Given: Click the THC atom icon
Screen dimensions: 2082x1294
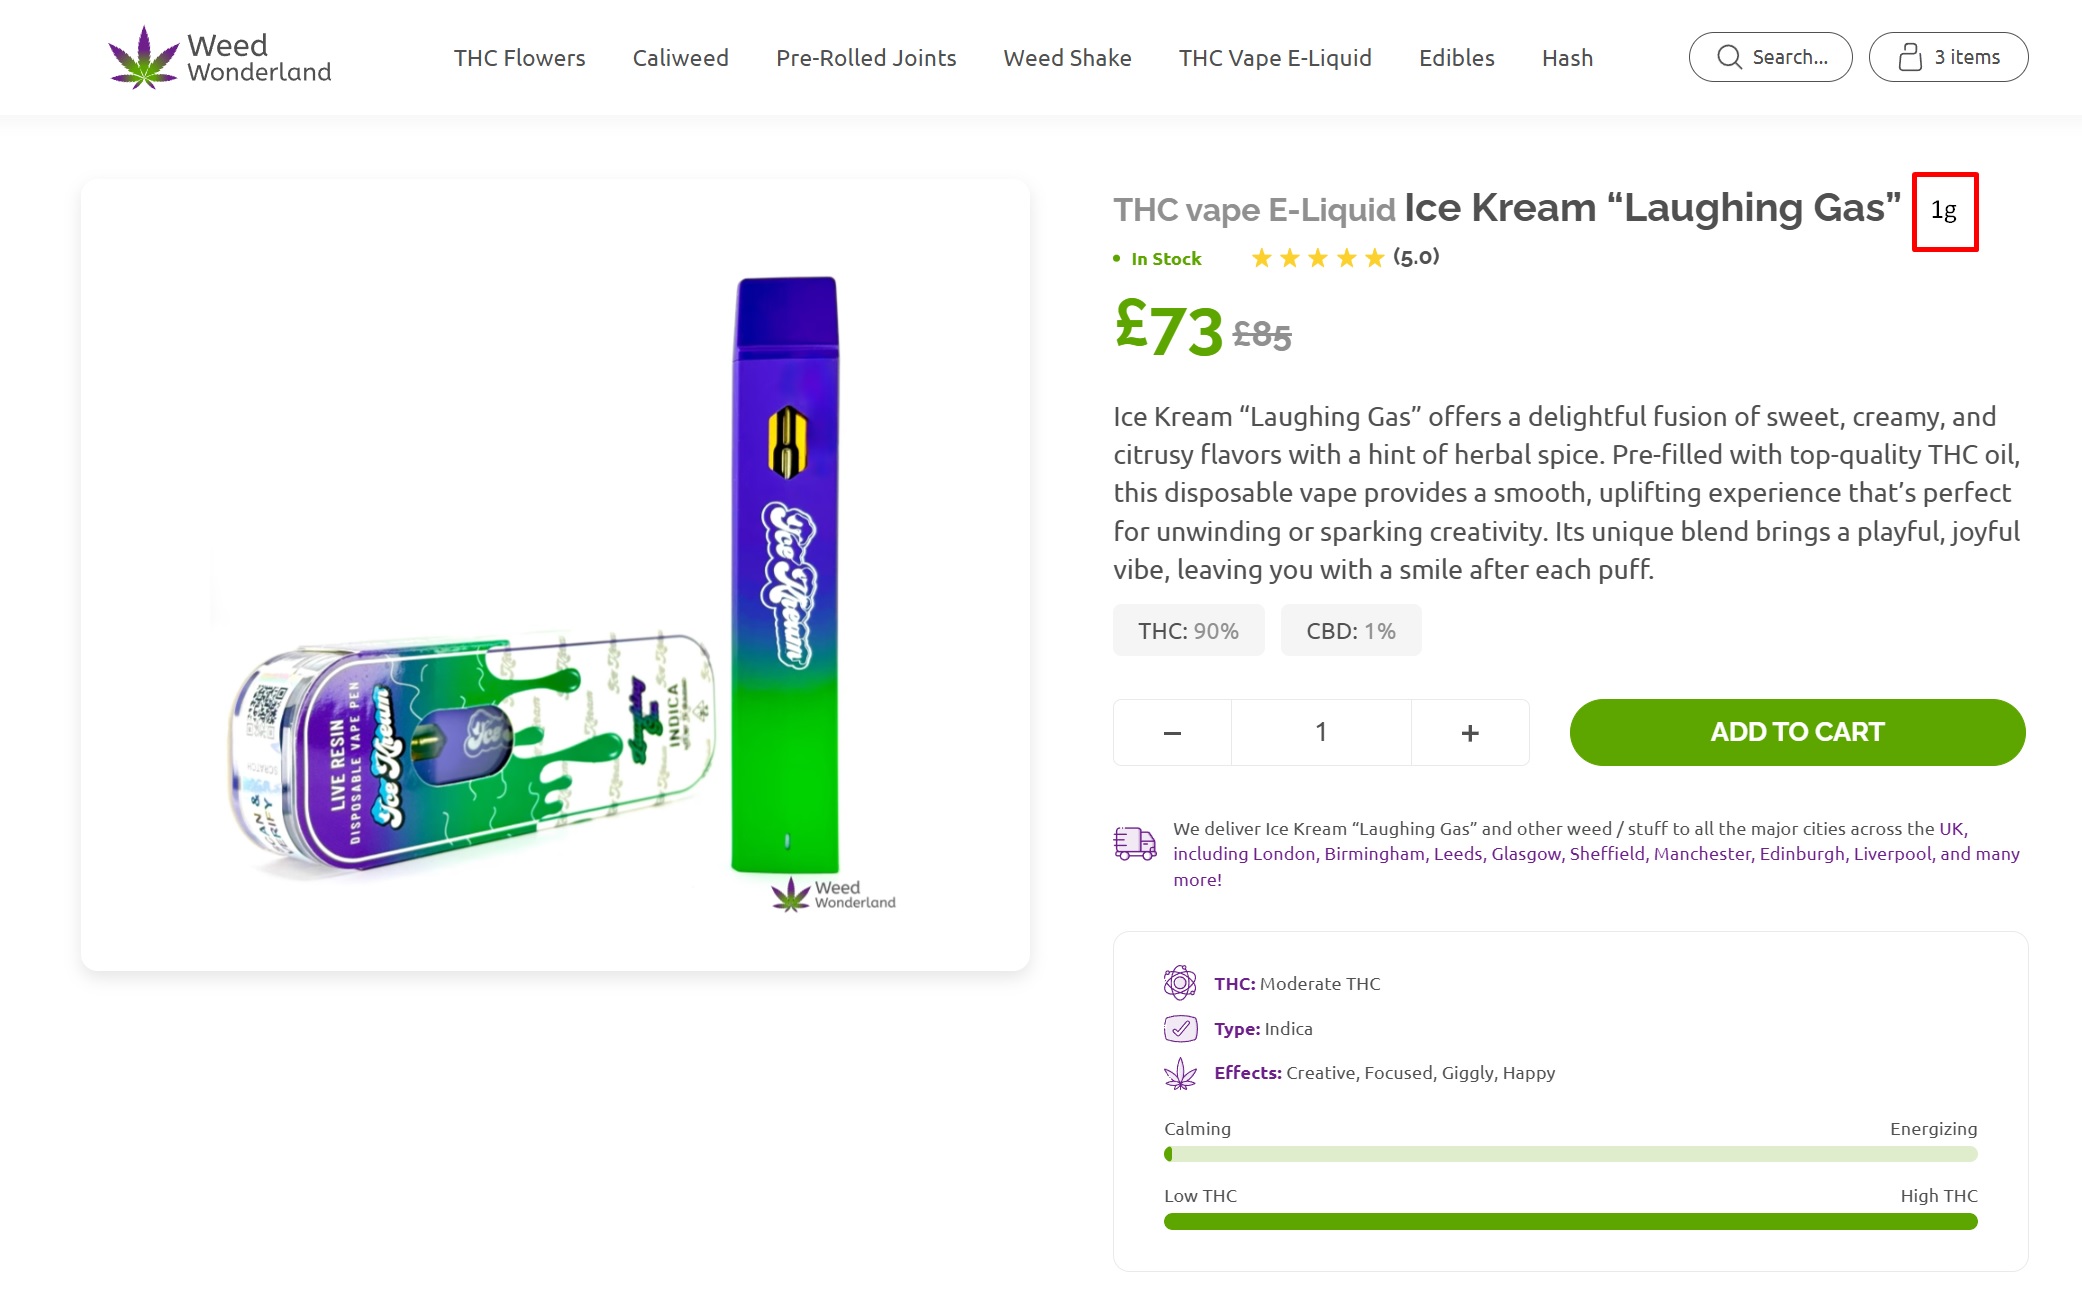Looking at the screenshot, I should point(1180,983).
